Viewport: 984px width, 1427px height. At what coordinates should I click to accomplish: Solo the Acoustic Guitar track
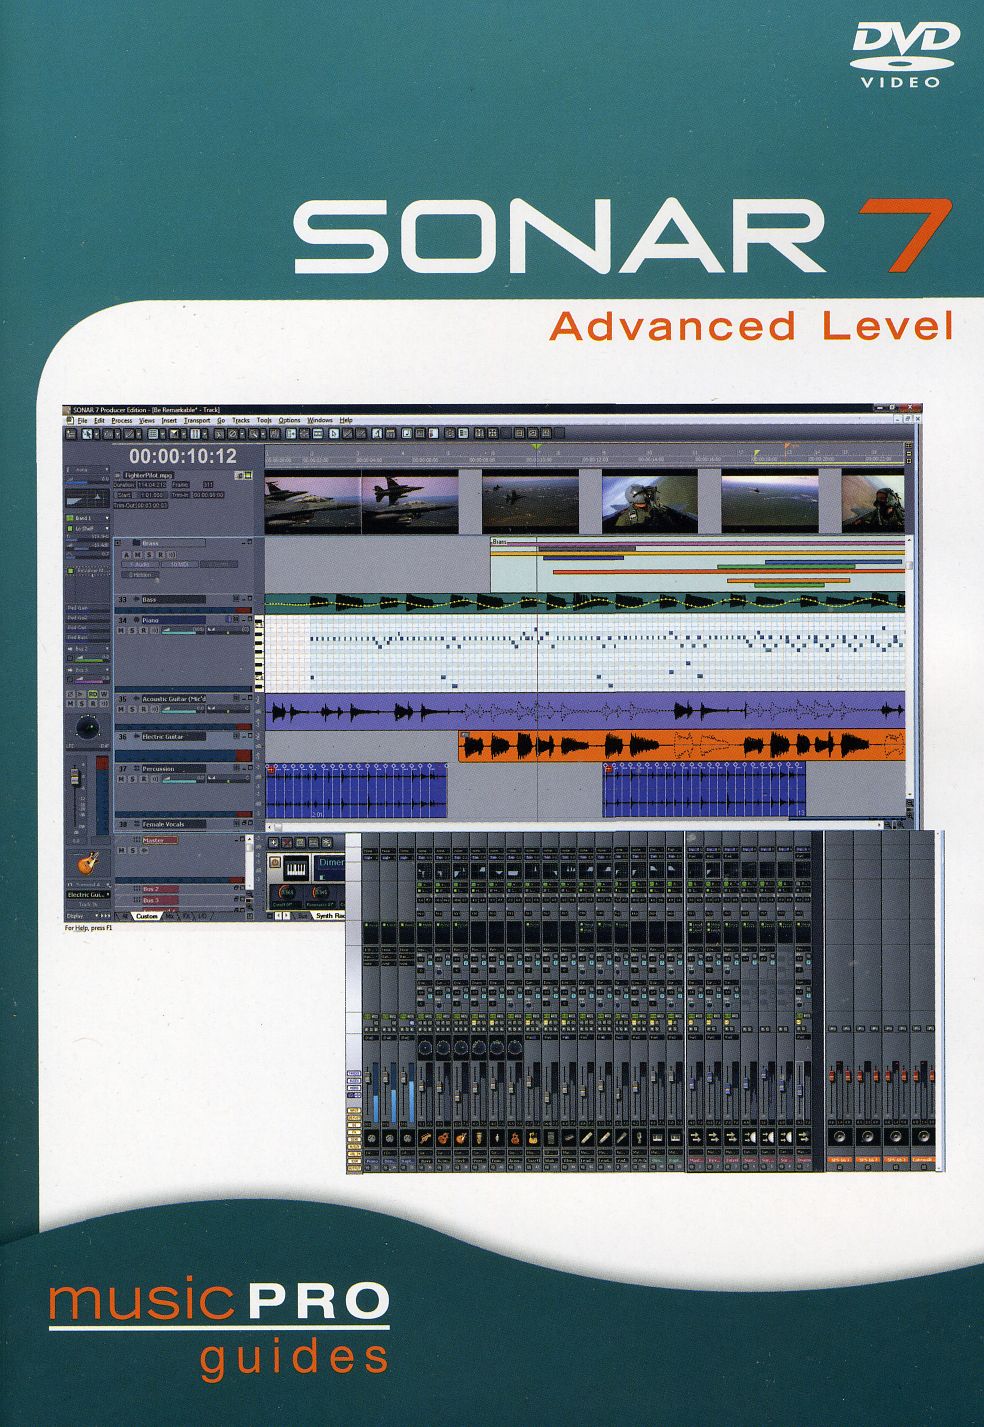coord(134,709)
